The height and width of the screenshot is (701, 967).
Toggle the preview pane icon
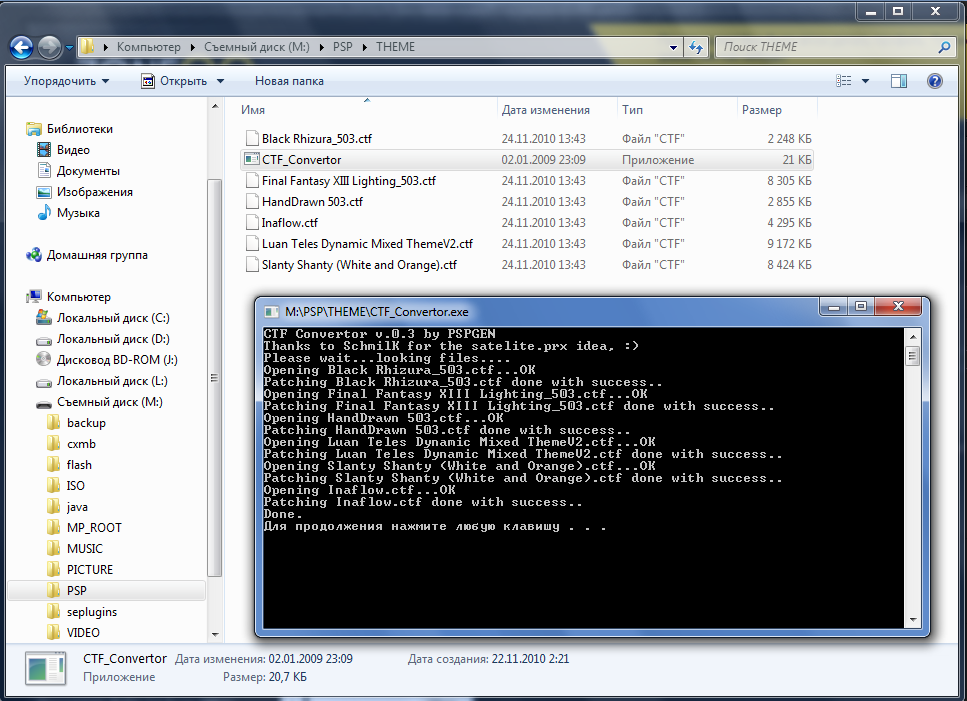click(899, 81)
